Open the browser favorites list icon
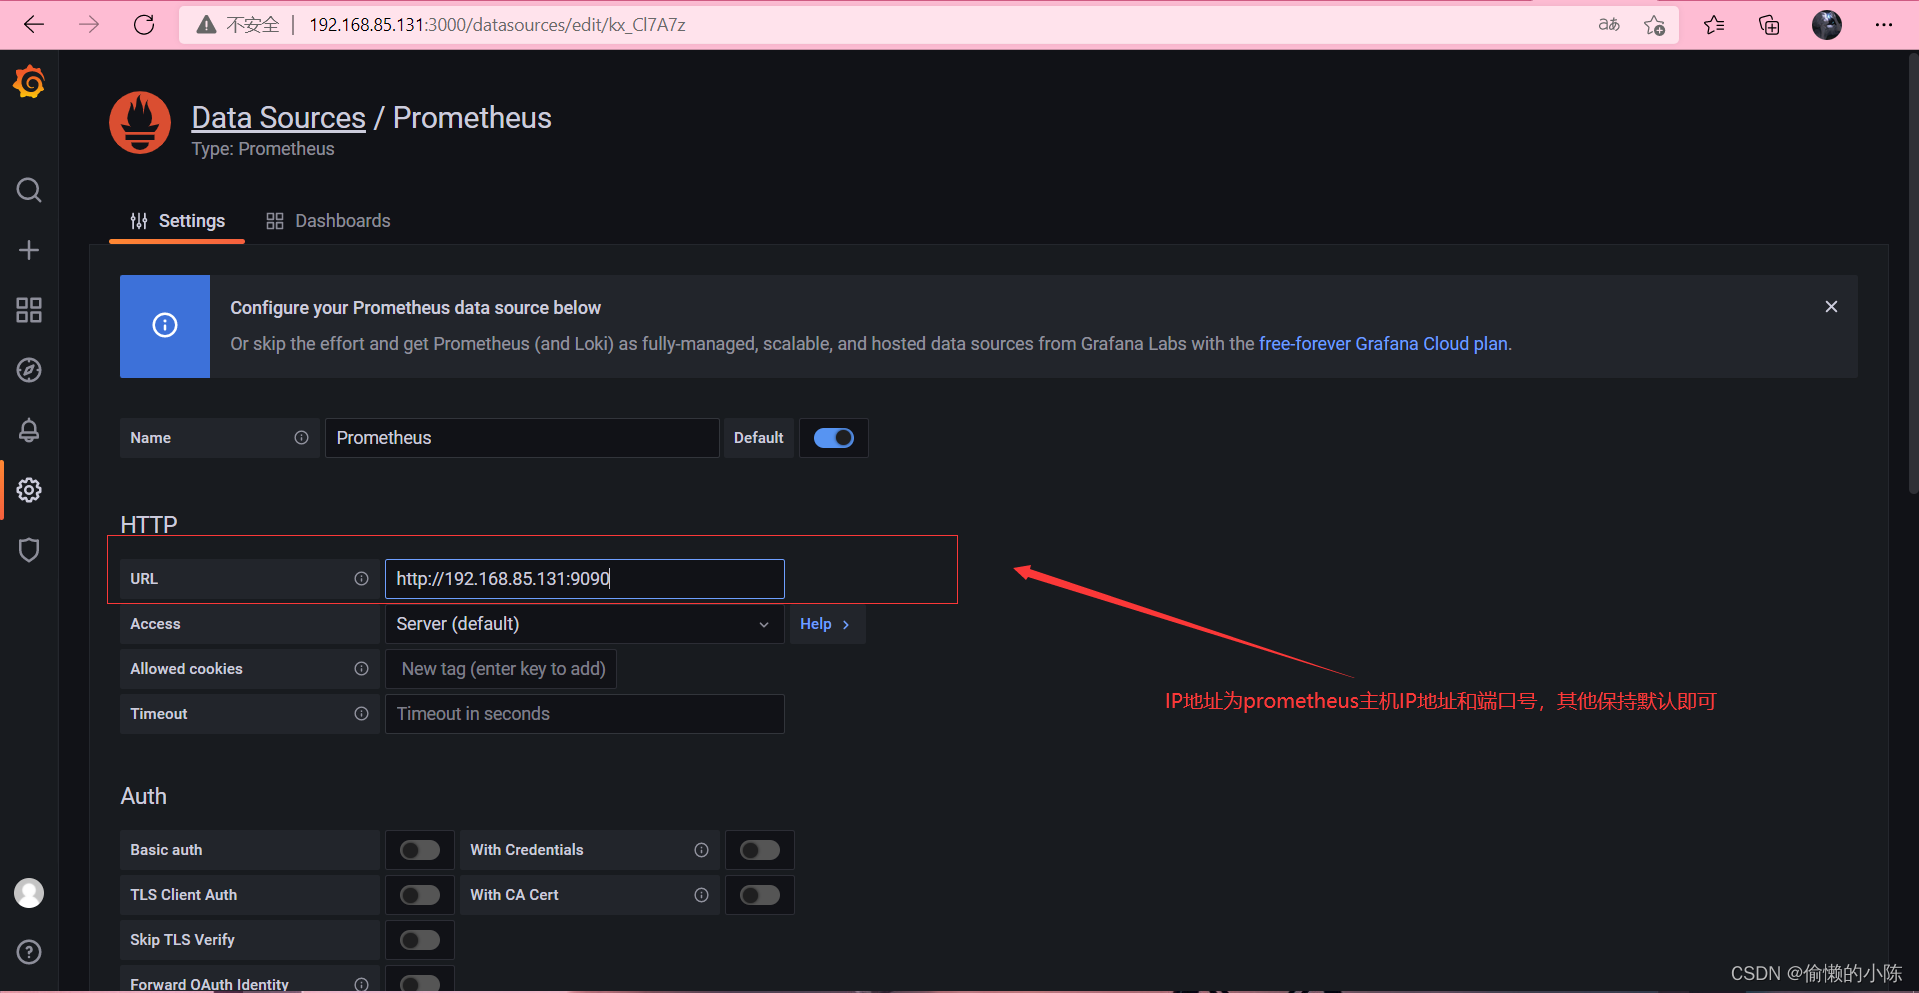The image size is (1919, 993). [1714, 25]
